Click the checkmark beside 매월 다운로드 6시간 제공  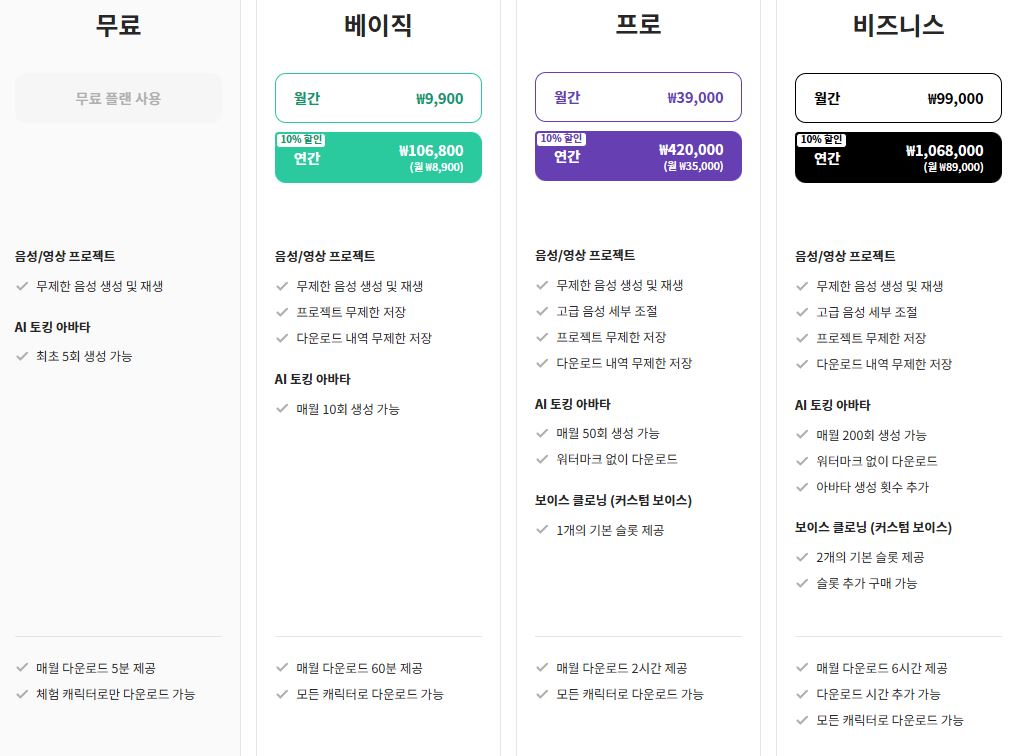(x=802, y=668)
